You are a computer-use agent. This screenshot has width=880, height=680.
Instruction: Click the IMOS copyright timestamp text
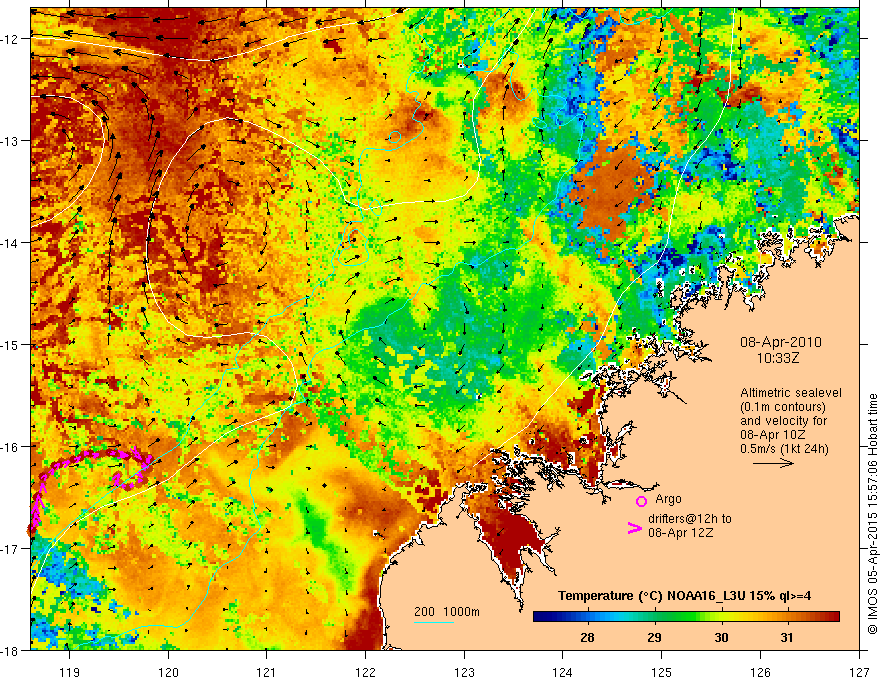[872, 513]
